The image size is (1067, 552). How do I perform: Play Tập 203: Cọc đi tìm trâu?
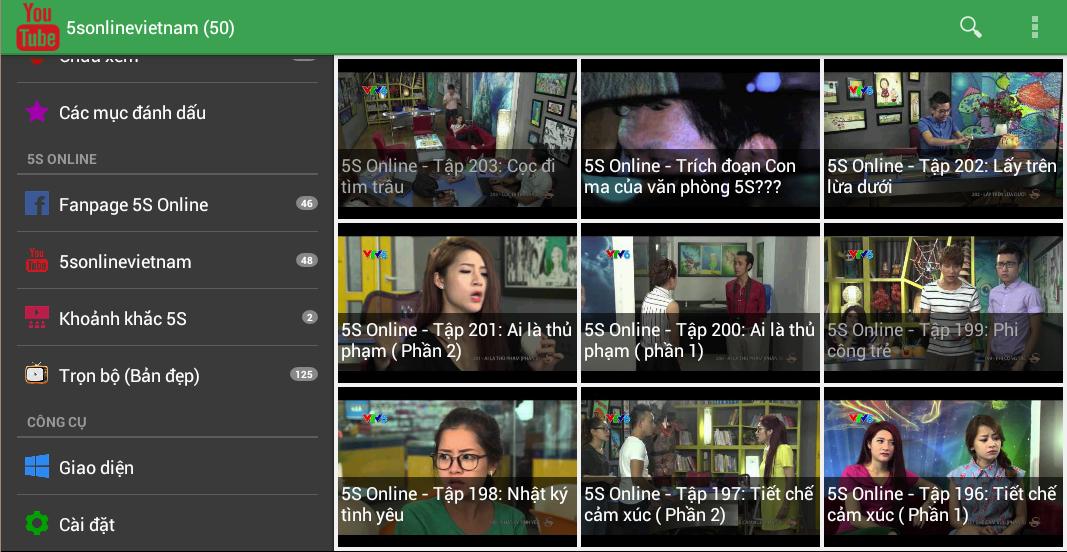coord(457,139)
